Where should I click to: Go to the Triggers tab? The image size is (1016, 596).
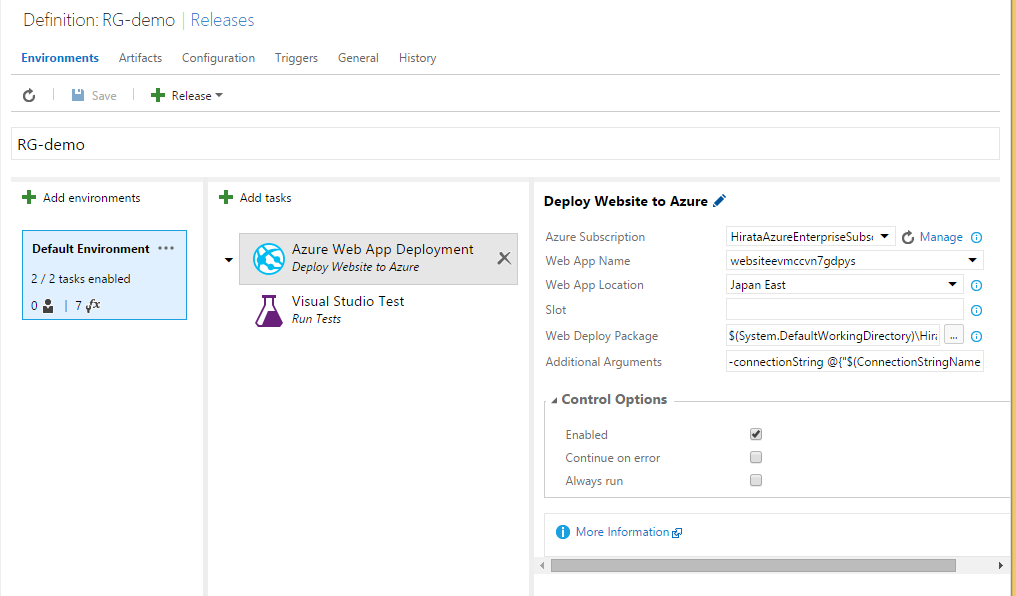(x=296, y=58)
